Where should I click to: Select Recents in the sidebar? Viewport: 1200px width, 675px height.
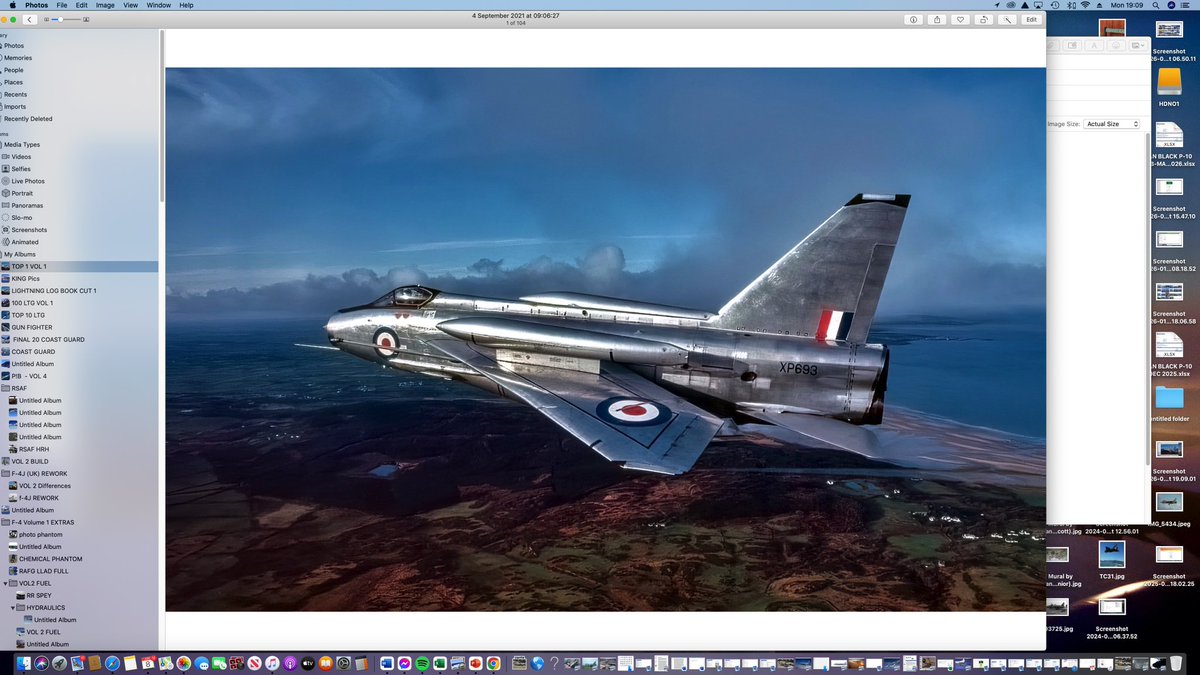(x=16, y=94)
